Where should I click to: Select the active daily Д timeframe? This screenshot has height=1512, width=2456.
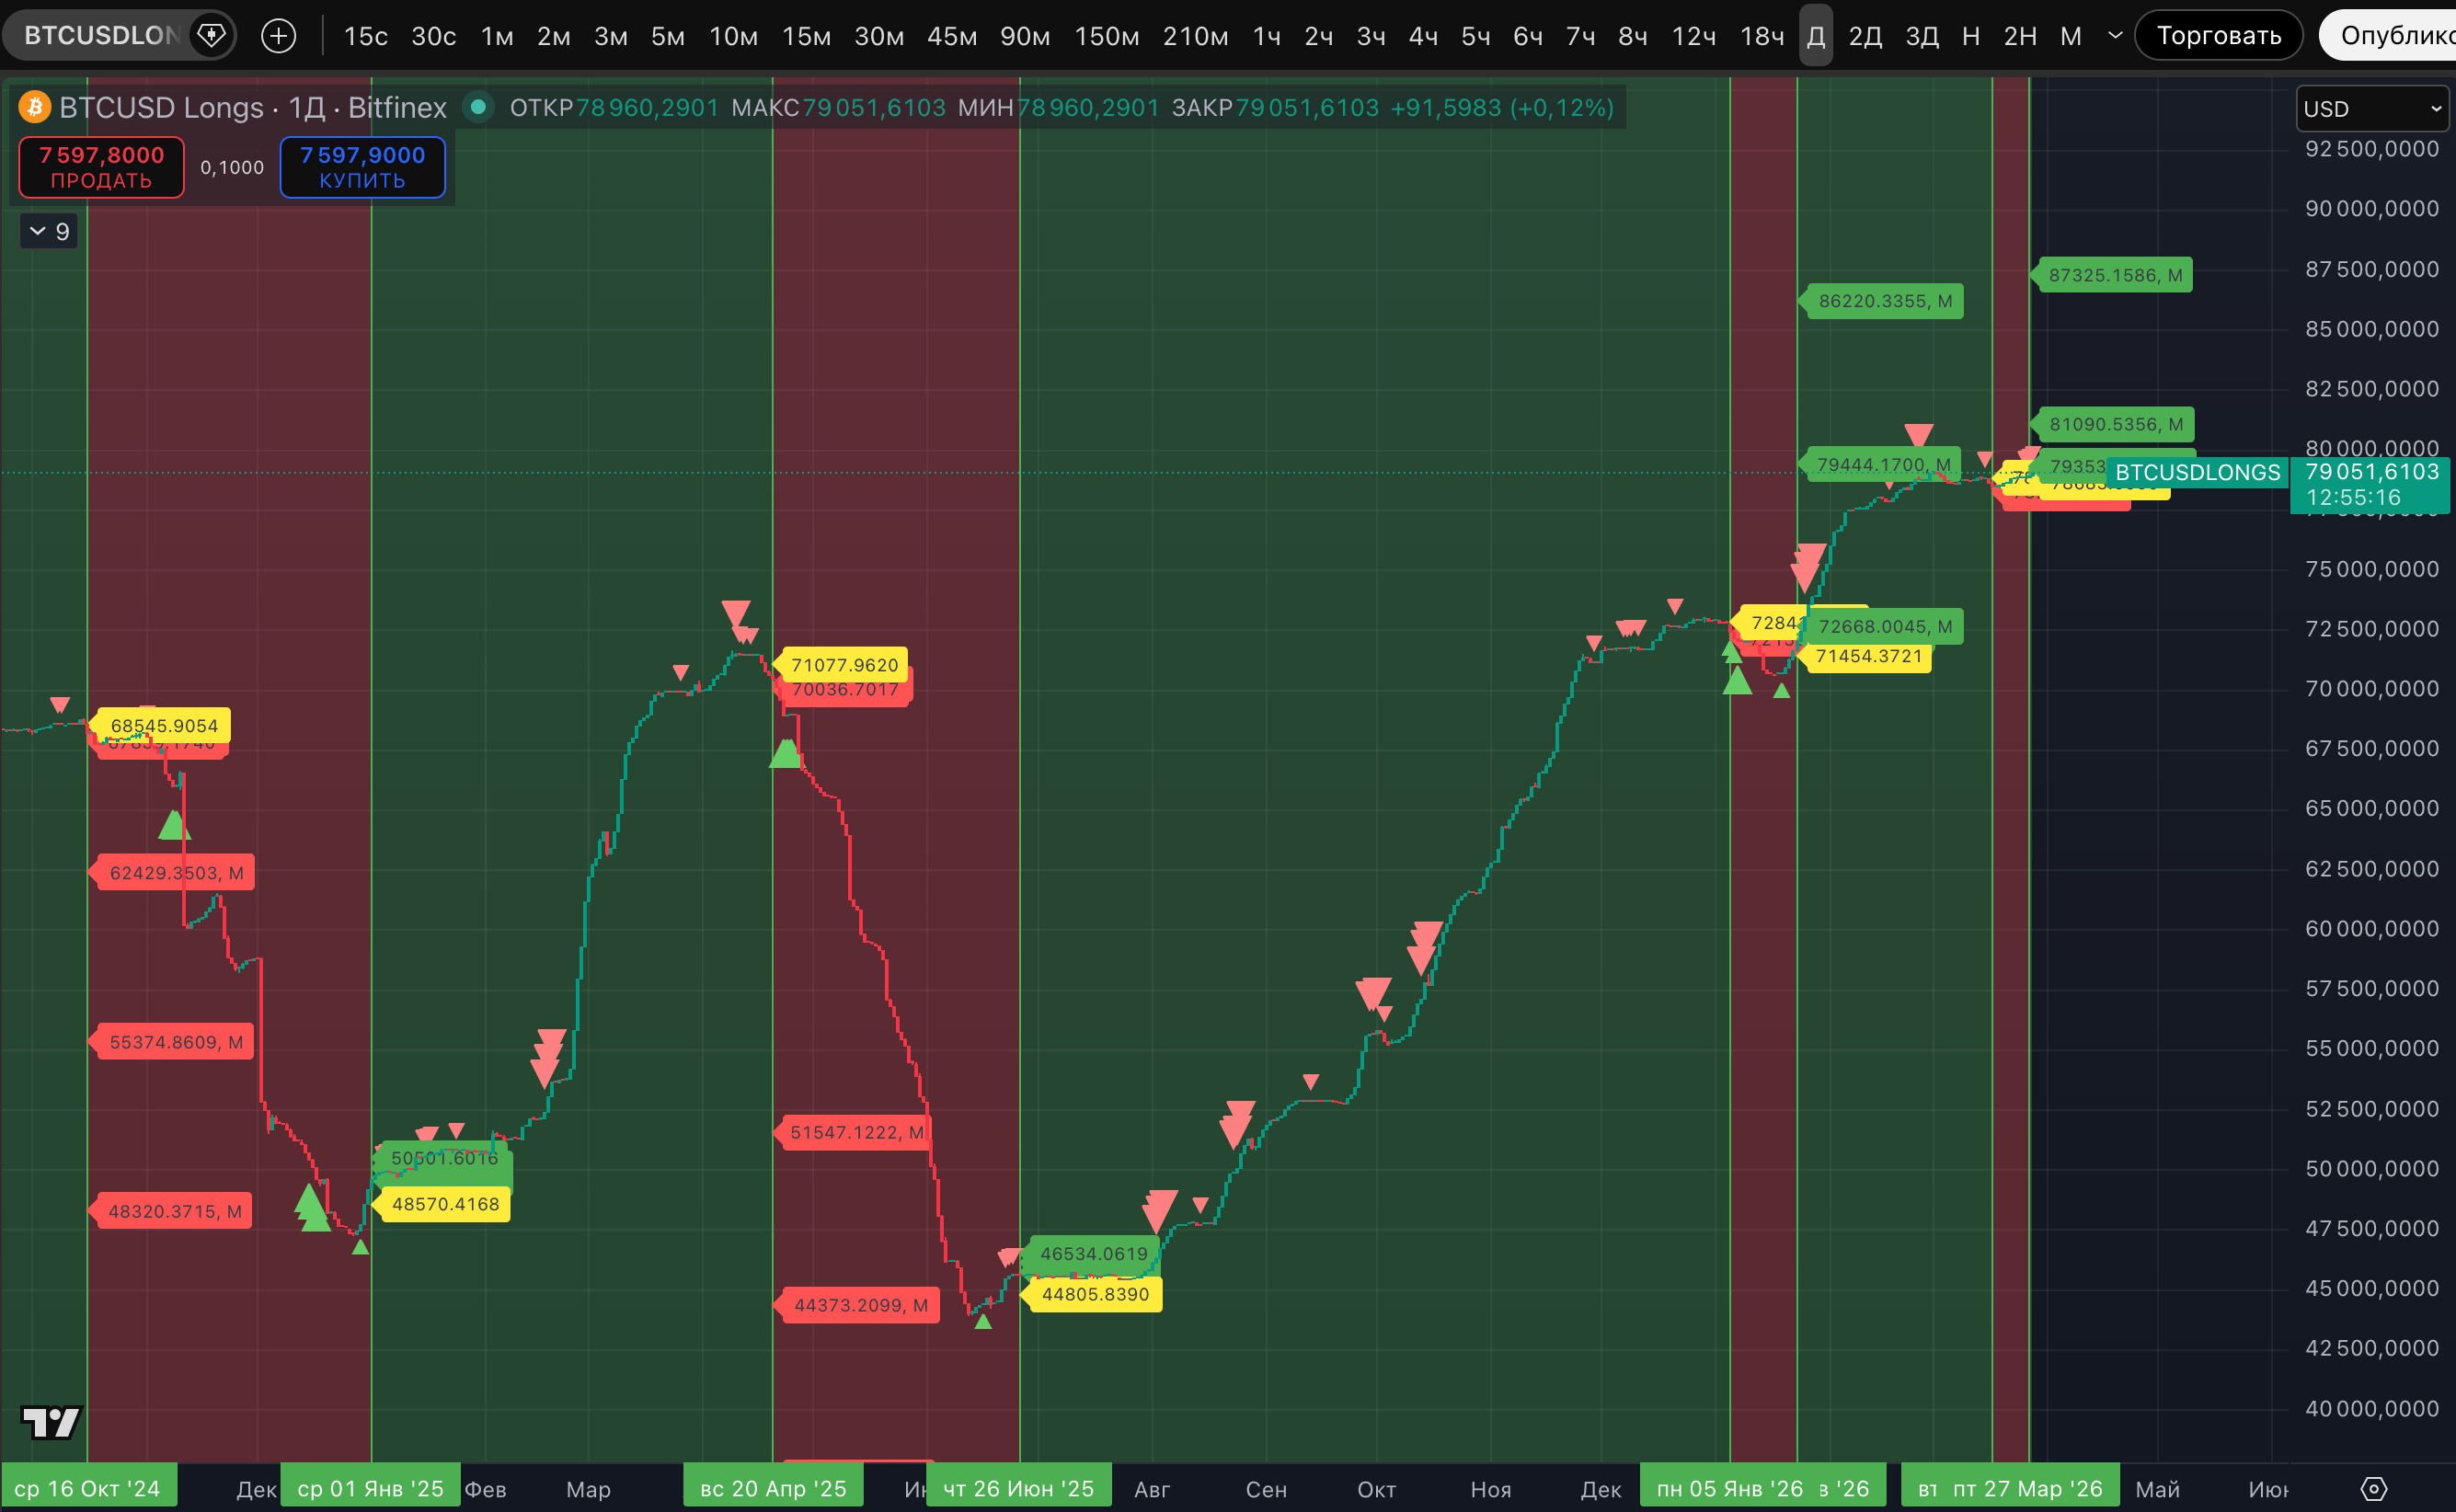[1815, 36]
